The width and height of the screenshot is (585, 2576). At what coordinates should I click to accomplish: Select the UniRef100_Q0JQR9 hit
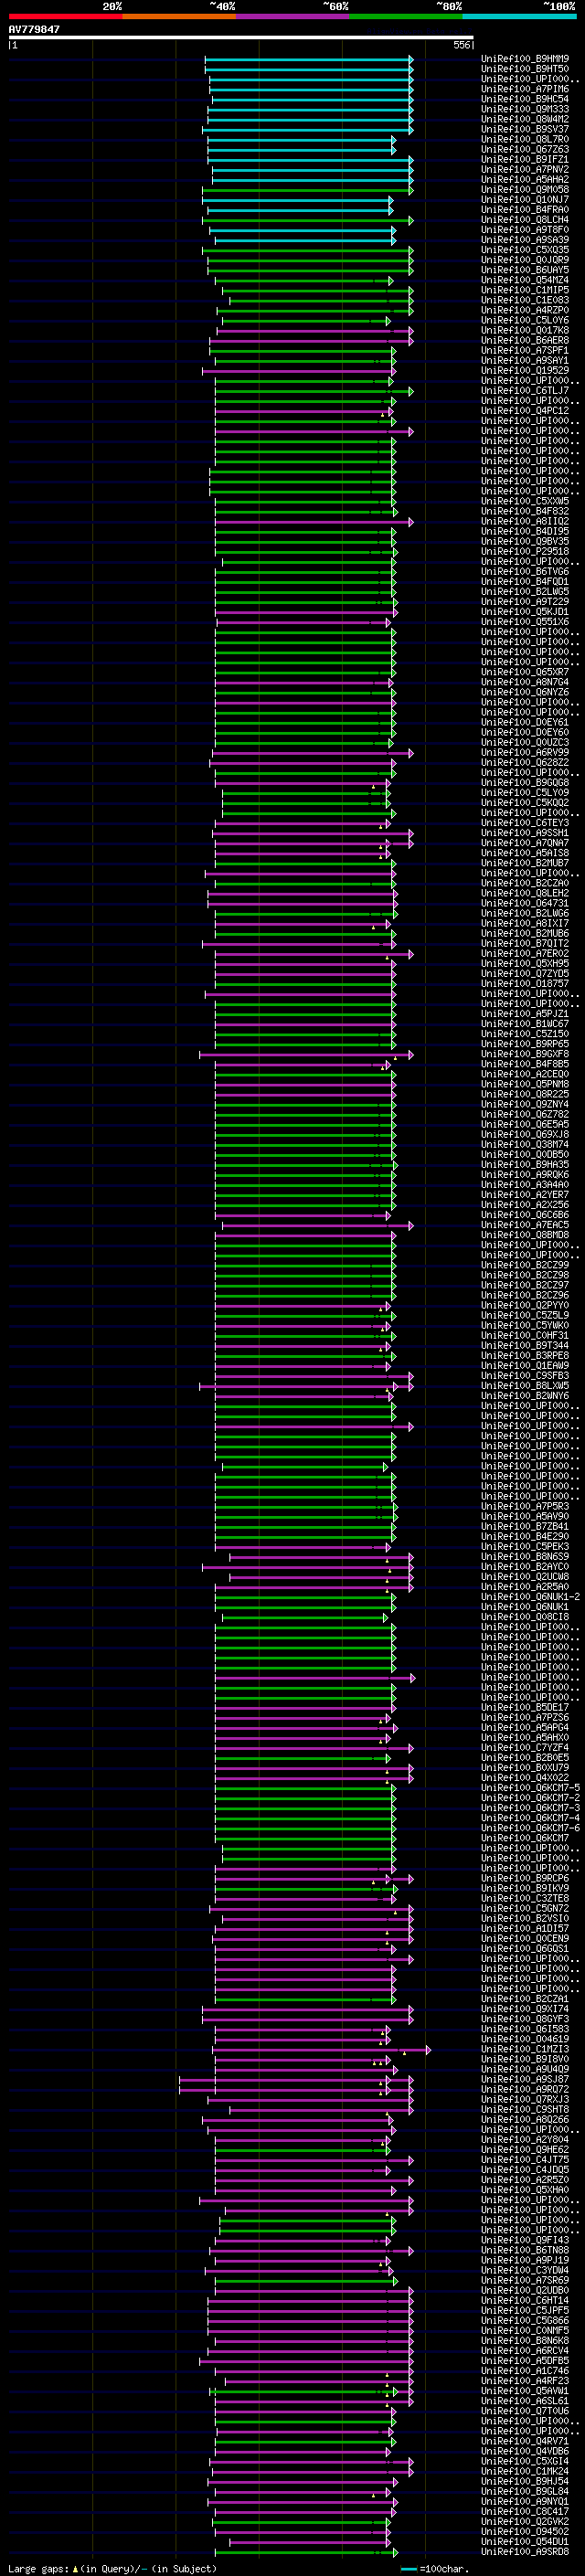[525, 260]
